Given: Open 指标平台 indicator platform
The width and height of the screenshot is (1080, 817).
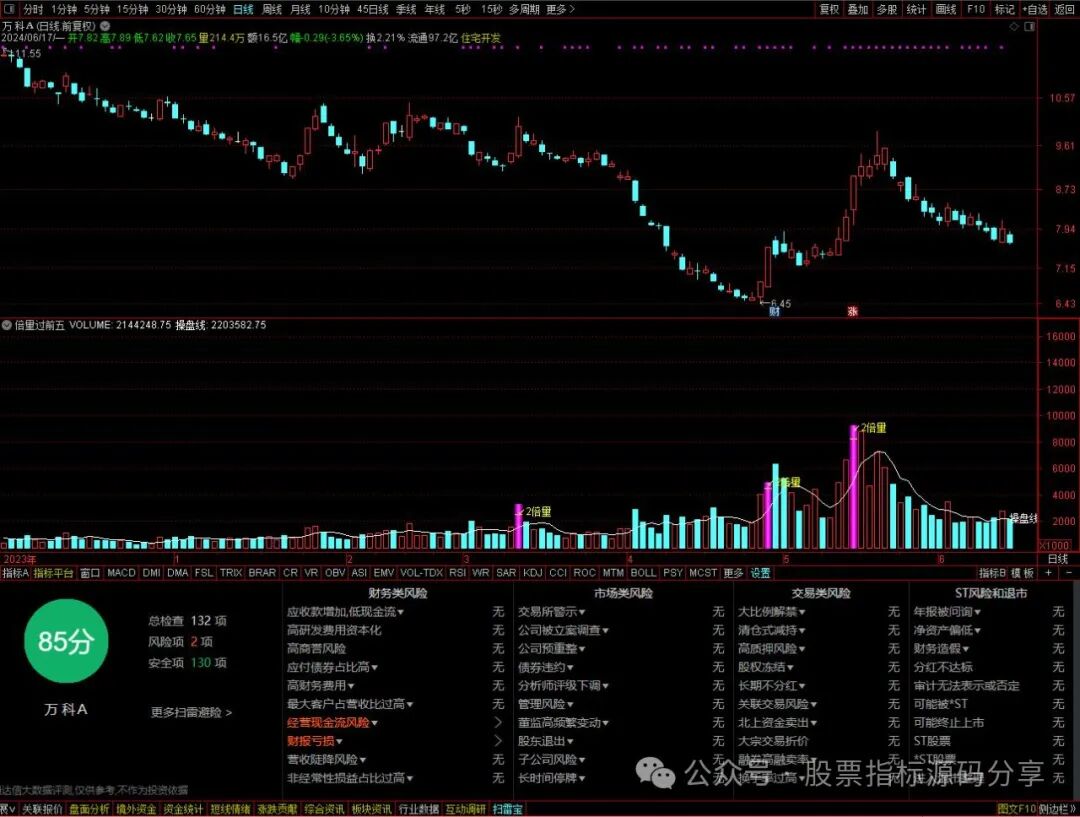Looking at the screenshot, I should point(53,572).
